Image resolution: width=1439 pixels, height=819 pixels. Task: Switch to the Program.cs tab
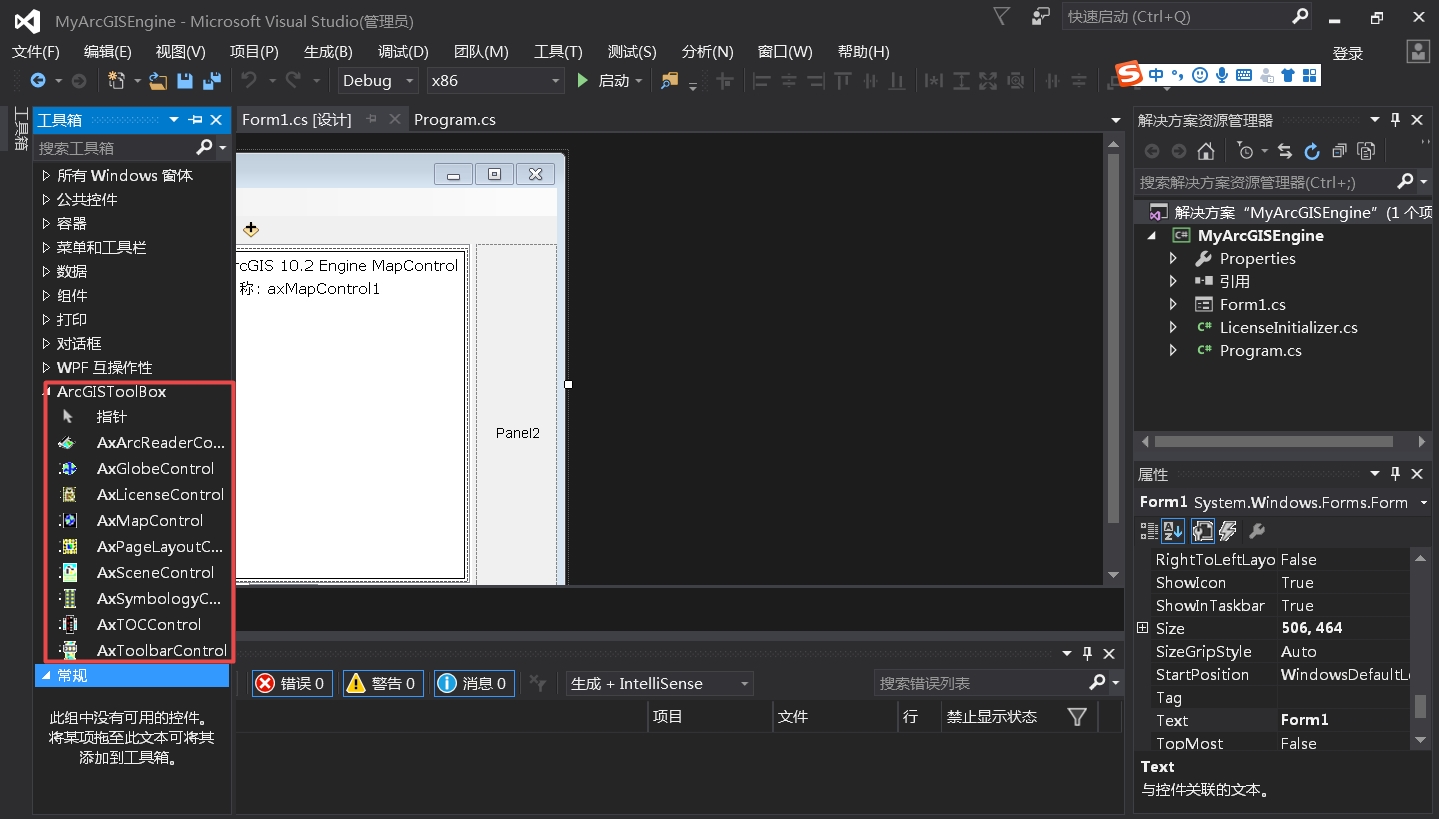pyautogui.click(x=455, y=119)
